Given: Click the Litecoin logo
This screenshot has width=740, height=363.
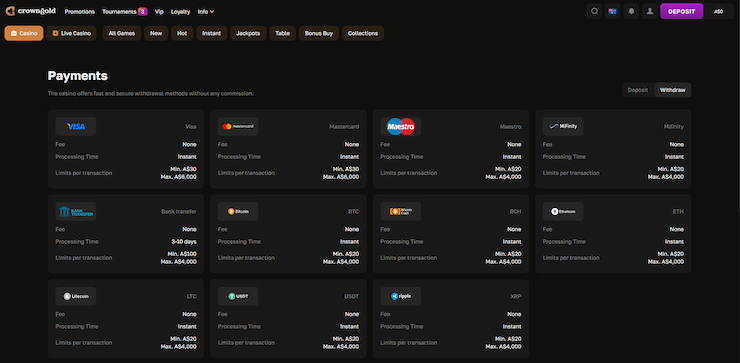Looking at the screenshot, I should 76,296.
